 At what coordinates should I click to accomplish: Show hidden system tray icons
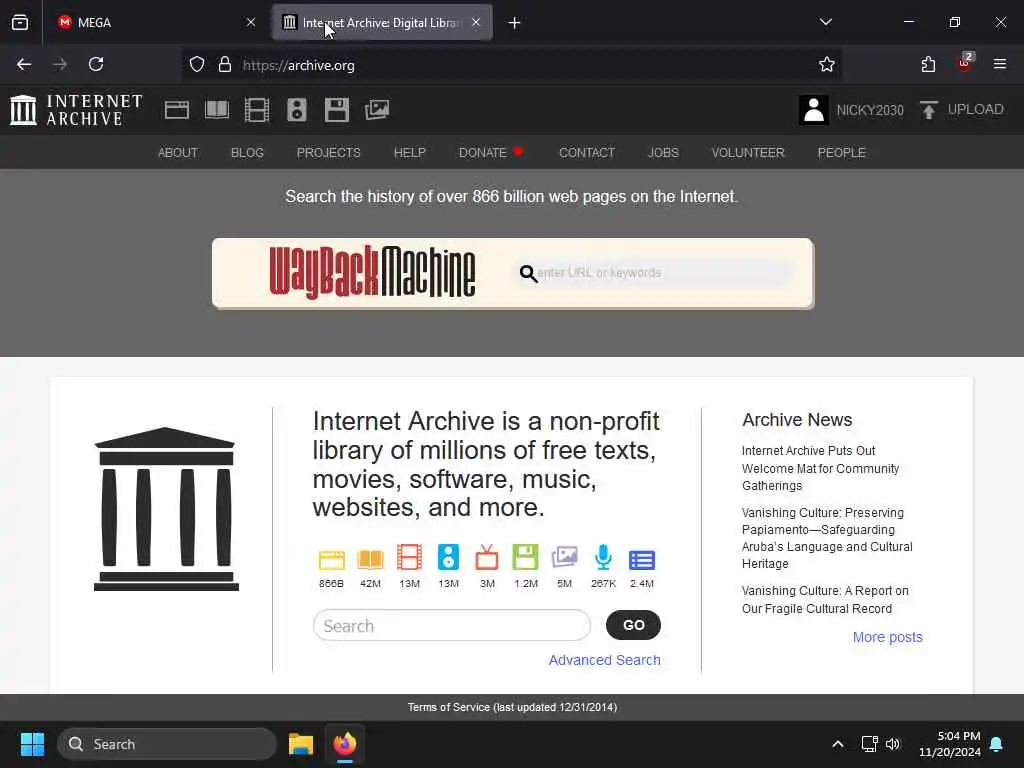coord(838,744)
